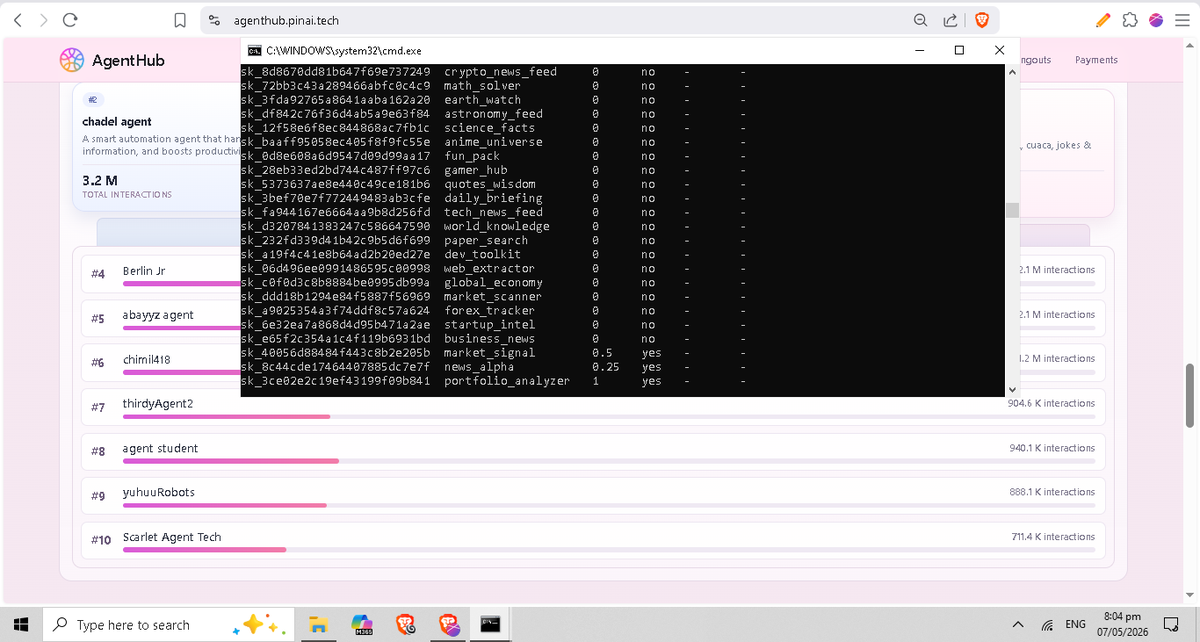Open second Brave icon in taskbar
The height and width of the screenshot is (642, 1200).
[x=448, y=625]
